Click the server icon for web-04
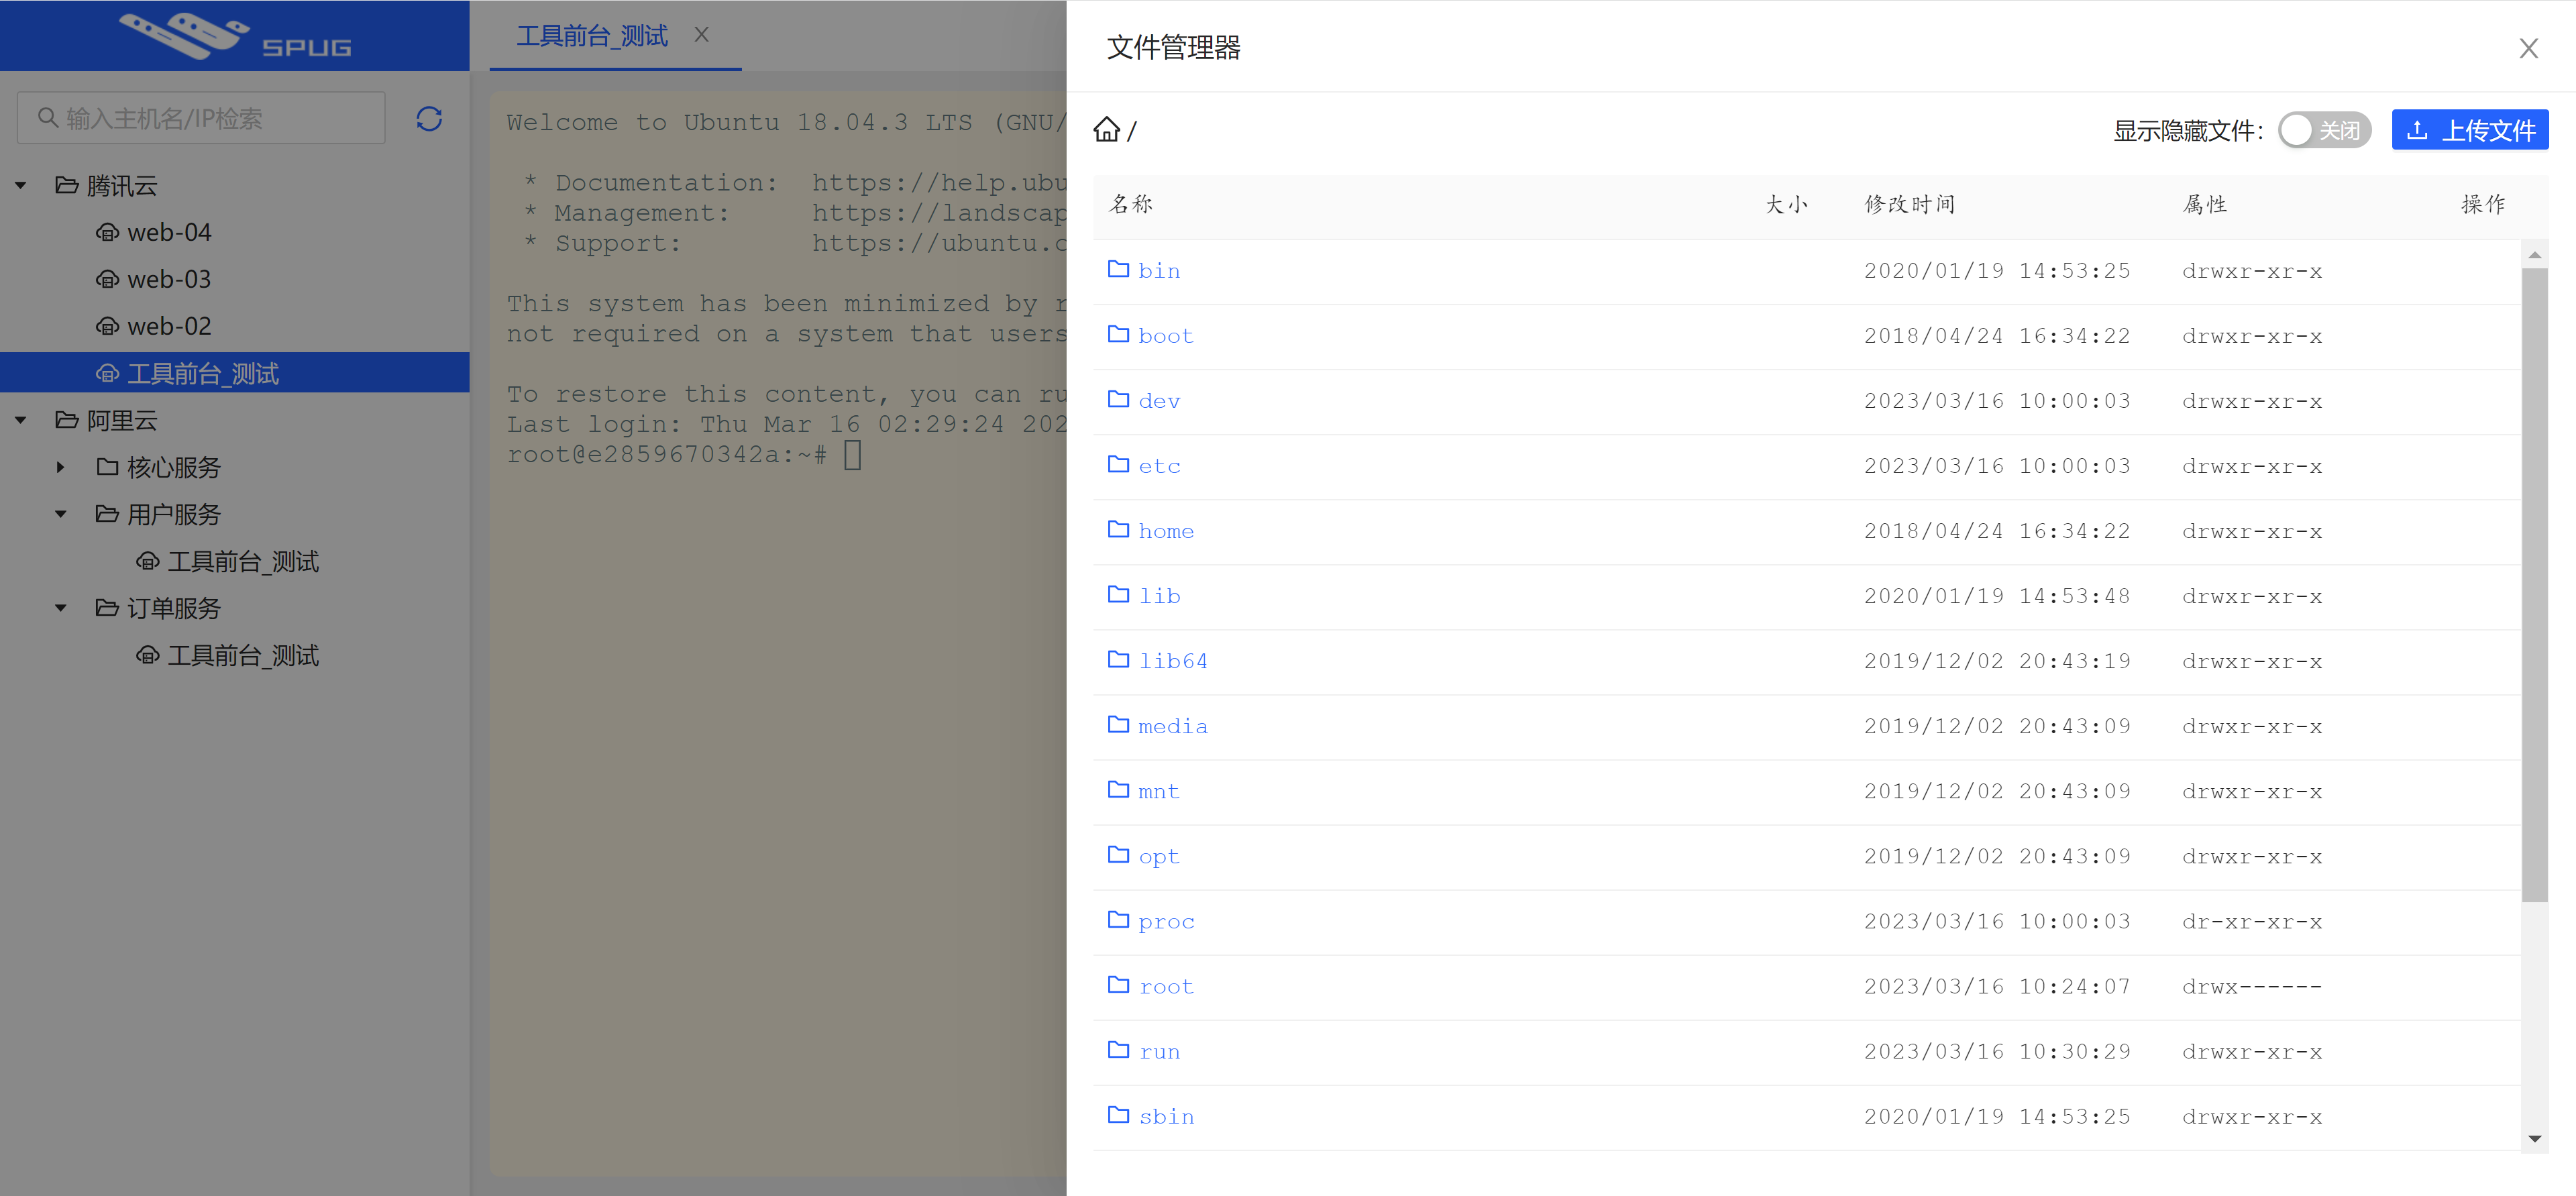 click(107, 233)
